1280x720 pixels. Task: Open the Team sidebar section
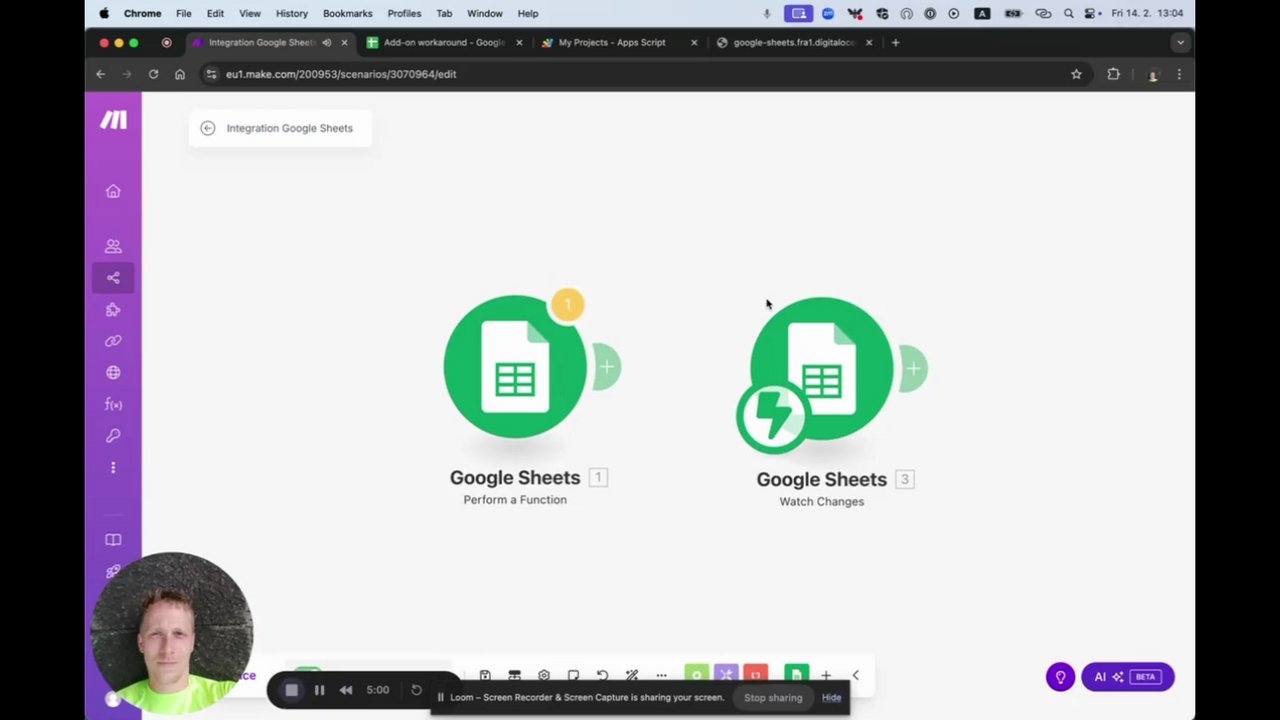(x=113, y=246)
